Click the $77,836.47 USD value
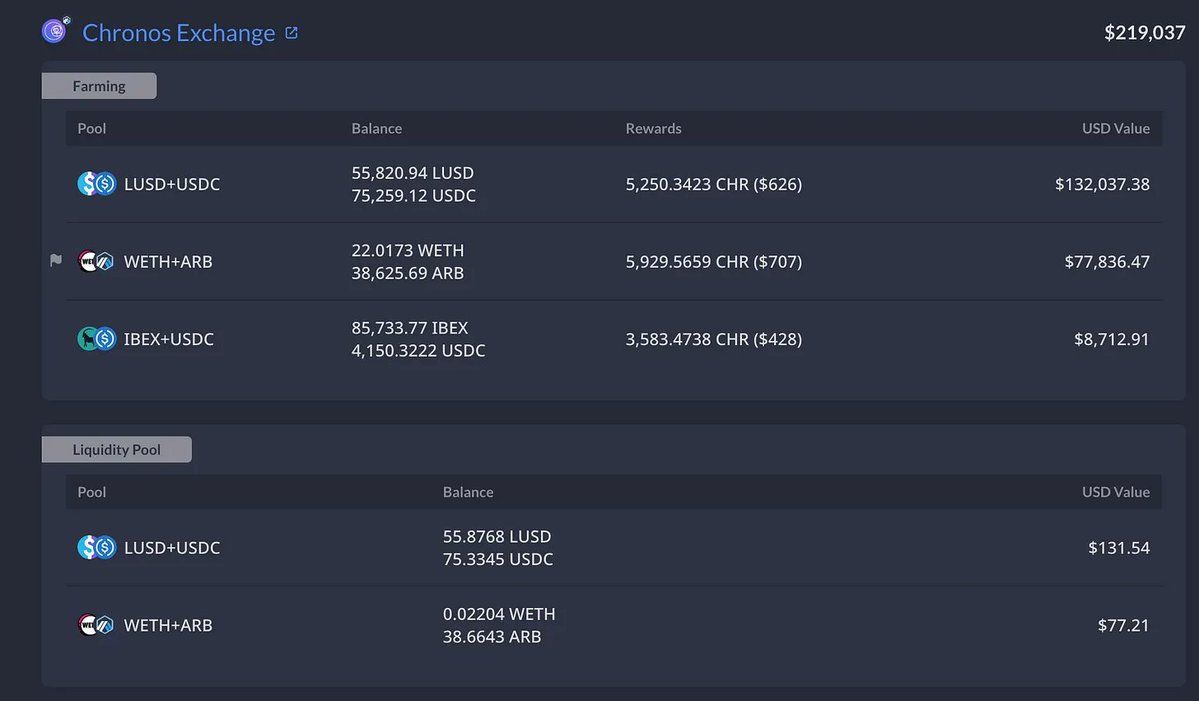Image resolution: width=1199 pixels, height=701 pixels. (x=1107, y=261)
